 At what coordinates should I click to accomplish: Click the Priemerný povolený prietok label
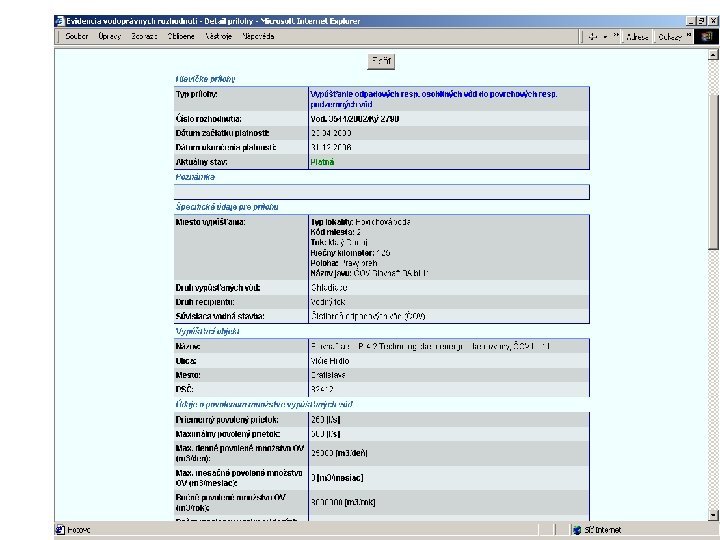pyautogui.click(x=227, y=420)
